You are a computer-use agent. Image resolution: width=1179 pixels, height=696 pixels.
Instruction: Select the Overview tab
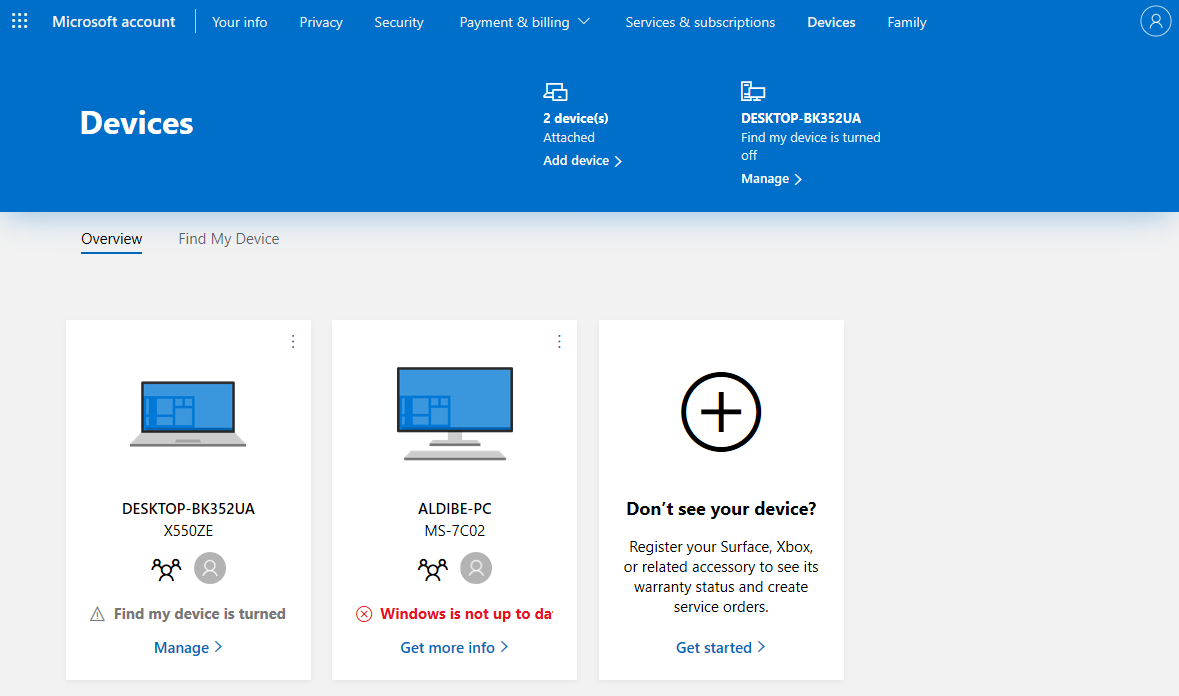tap(111, 239)
